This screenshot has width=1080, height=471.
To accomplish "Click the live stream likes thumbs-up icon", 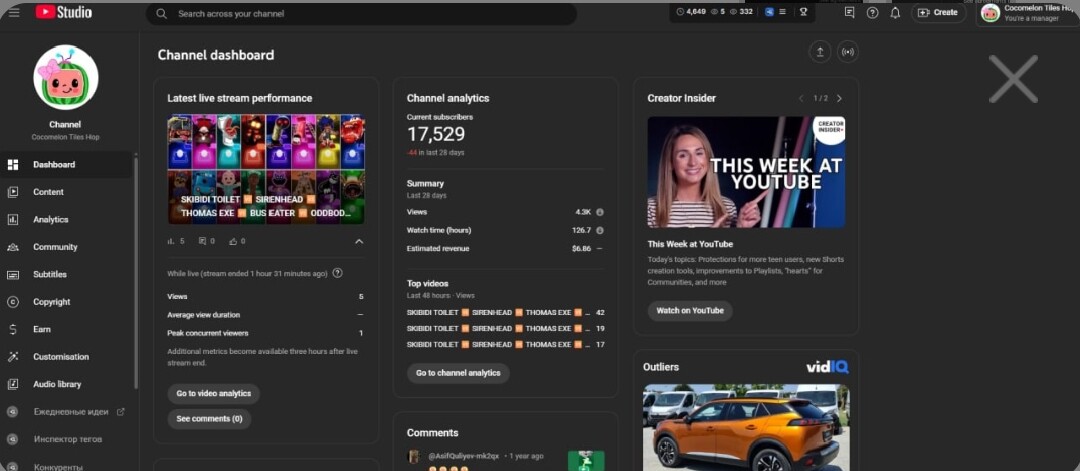I will click(233, 242).
